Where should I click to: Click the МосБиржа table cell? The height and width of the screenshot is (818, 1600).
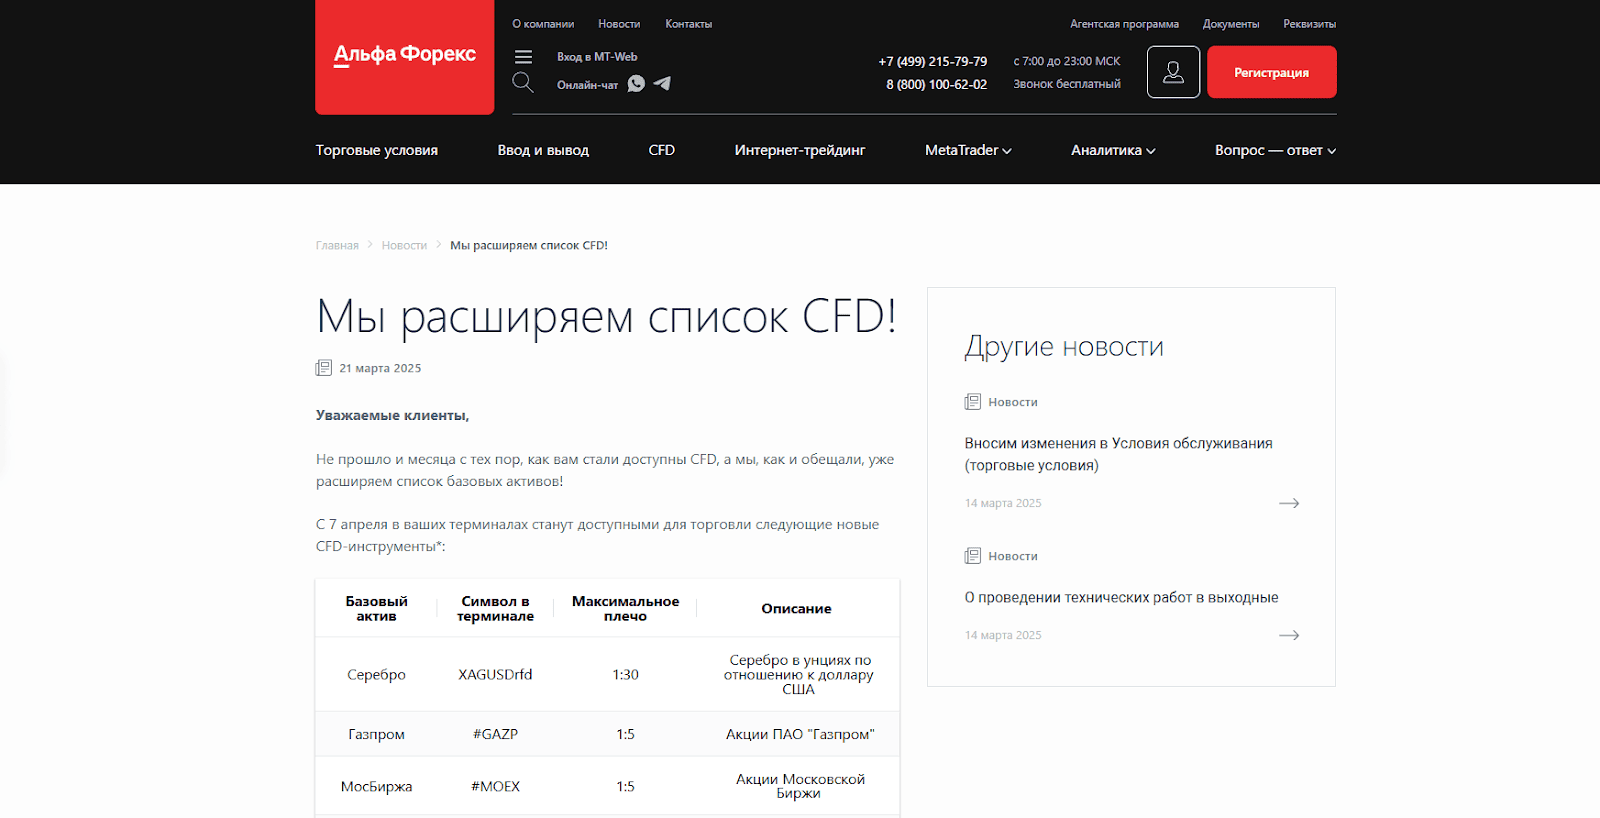pos(376,786)
